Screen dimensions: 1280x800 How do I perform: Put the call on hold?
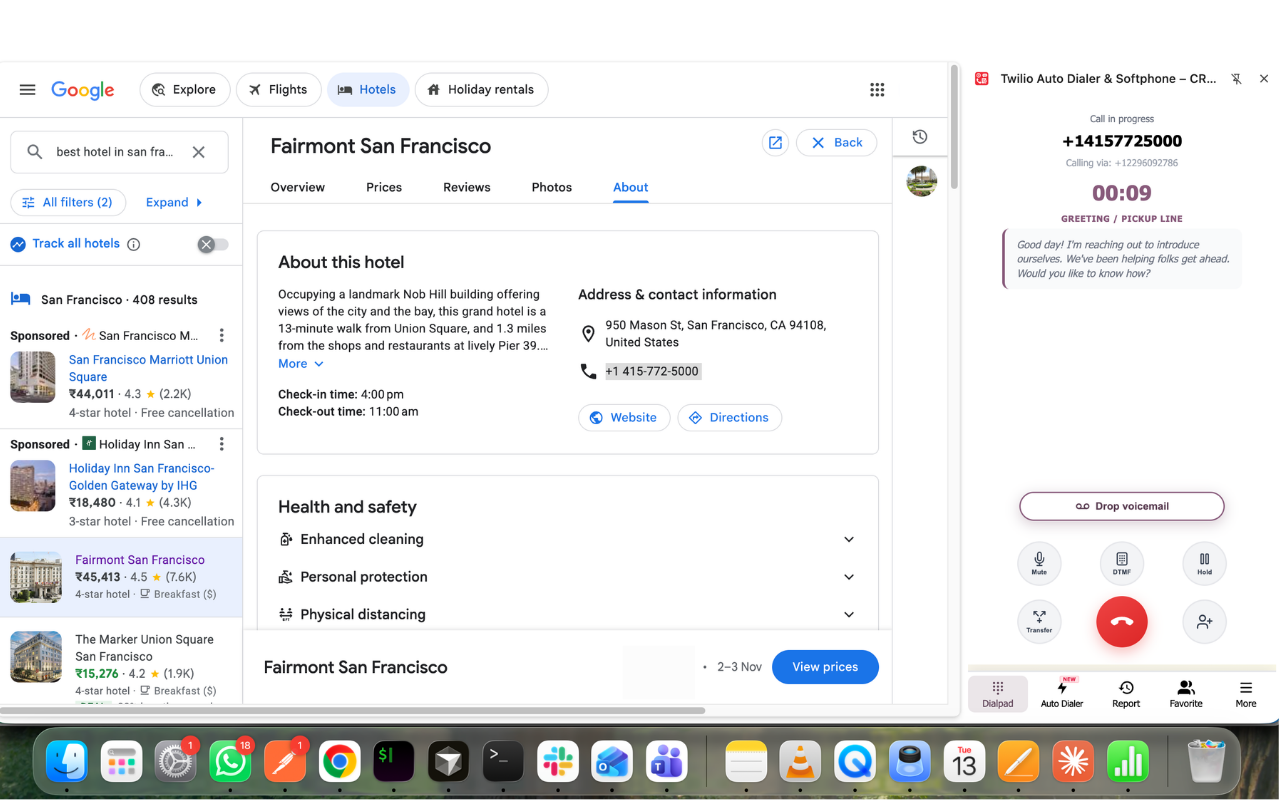click(1204, 563)
